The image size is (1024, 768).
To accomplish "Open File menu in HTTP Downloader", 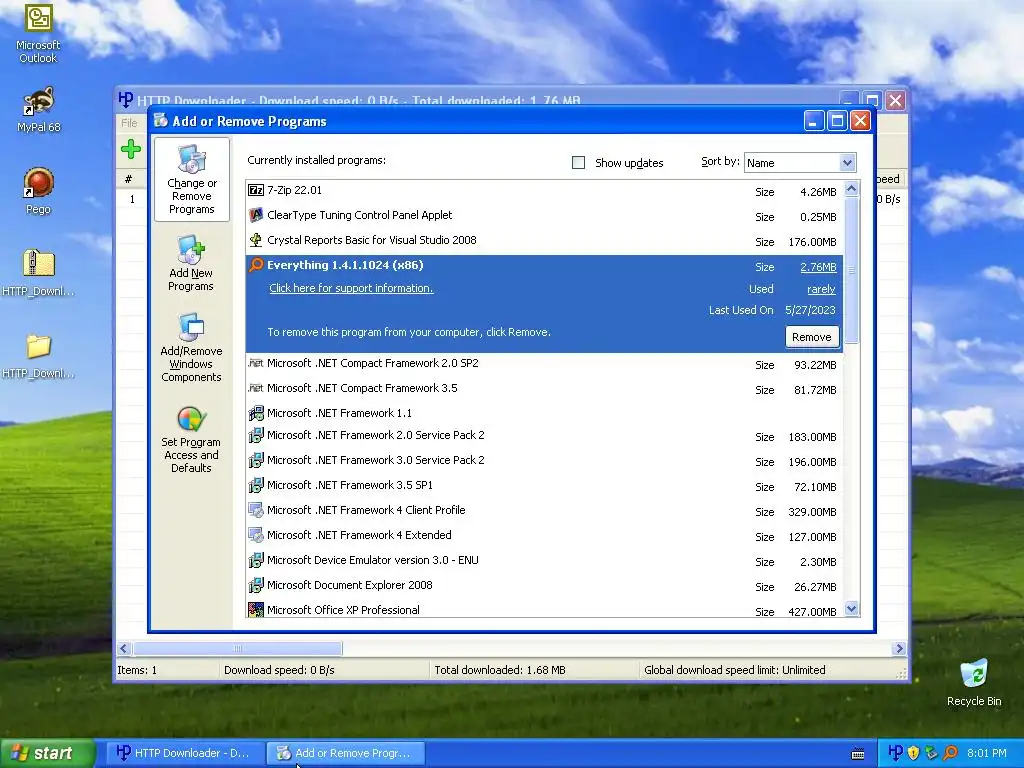I will coord(129,123).
